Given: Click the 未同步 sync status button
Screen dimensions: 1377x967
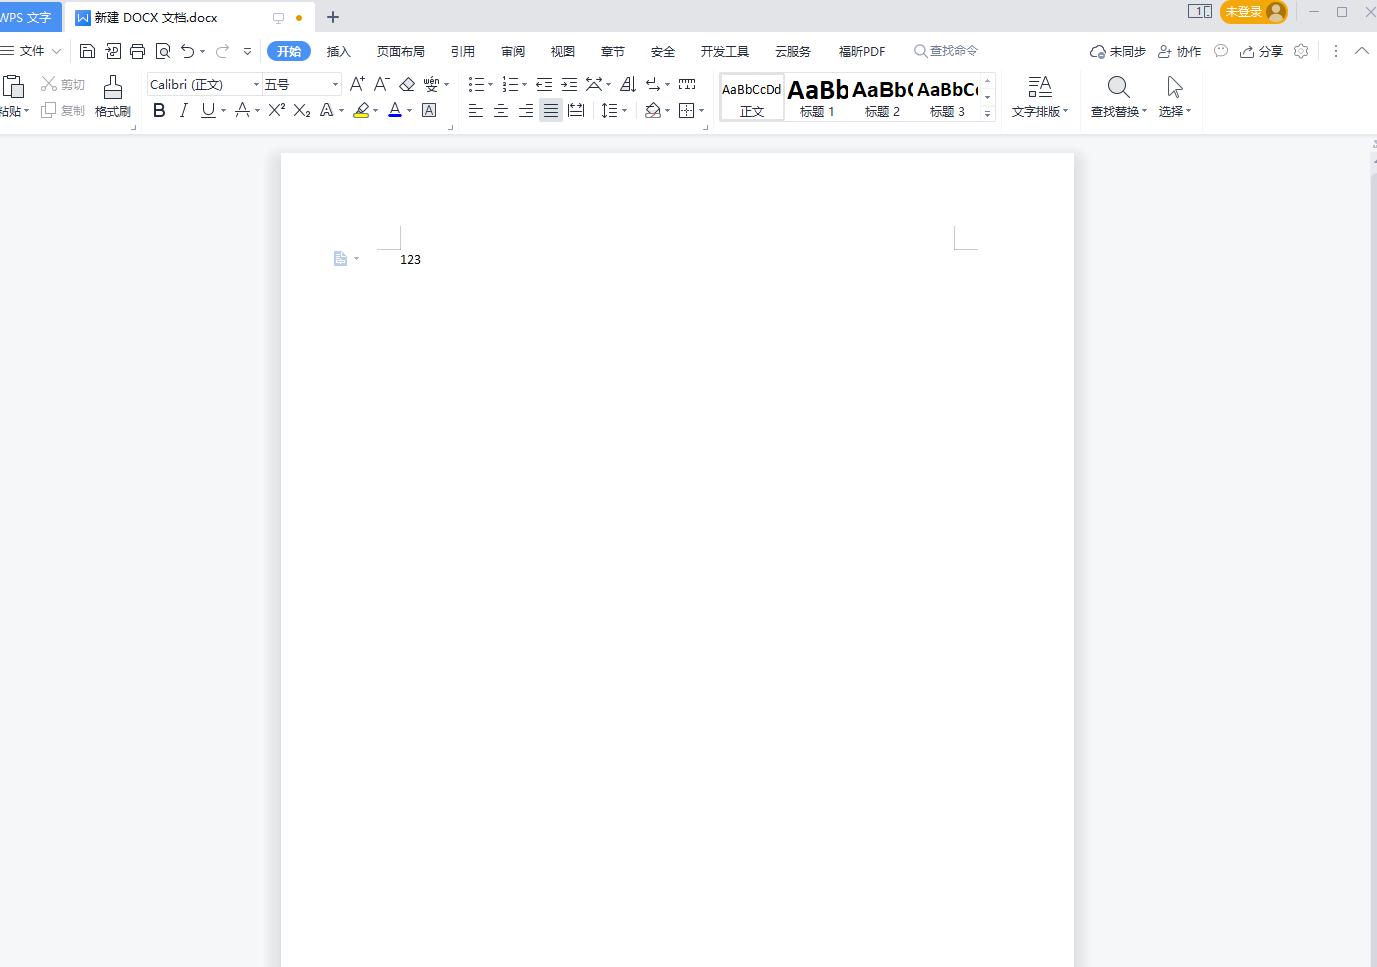Looking at the screenshot, I should (1117, 51).
